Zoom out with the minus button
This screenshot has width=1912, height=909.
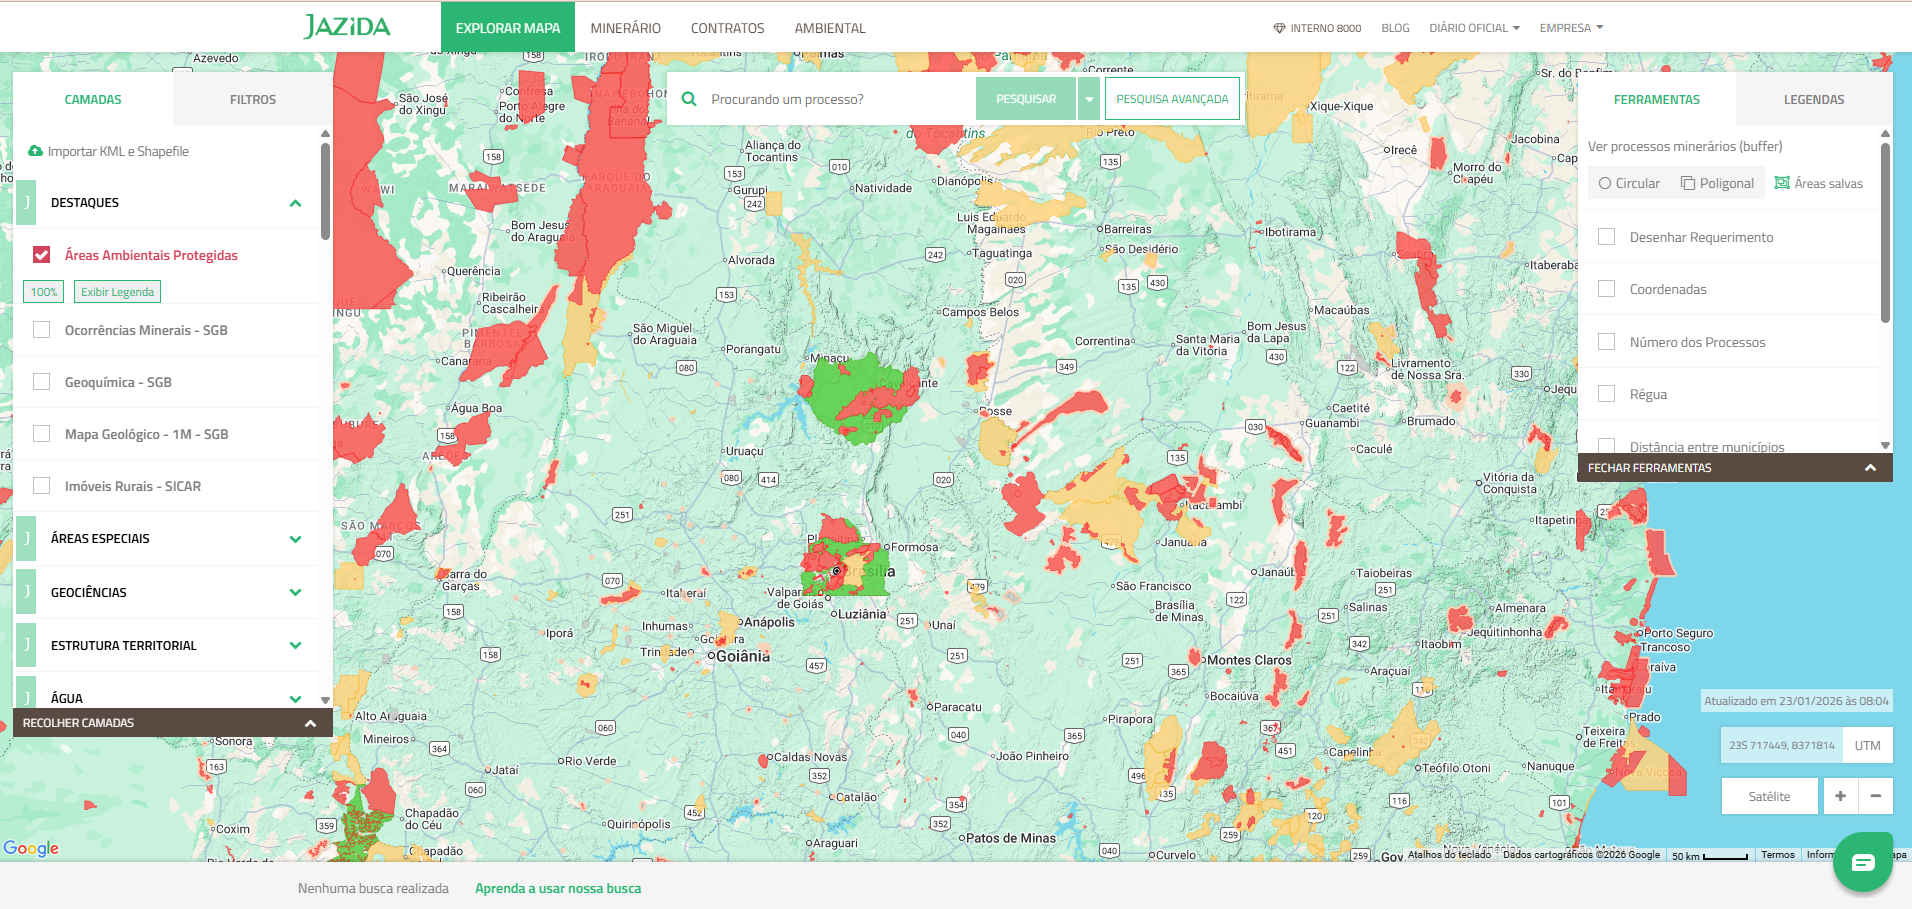[x=1876, y=796]
